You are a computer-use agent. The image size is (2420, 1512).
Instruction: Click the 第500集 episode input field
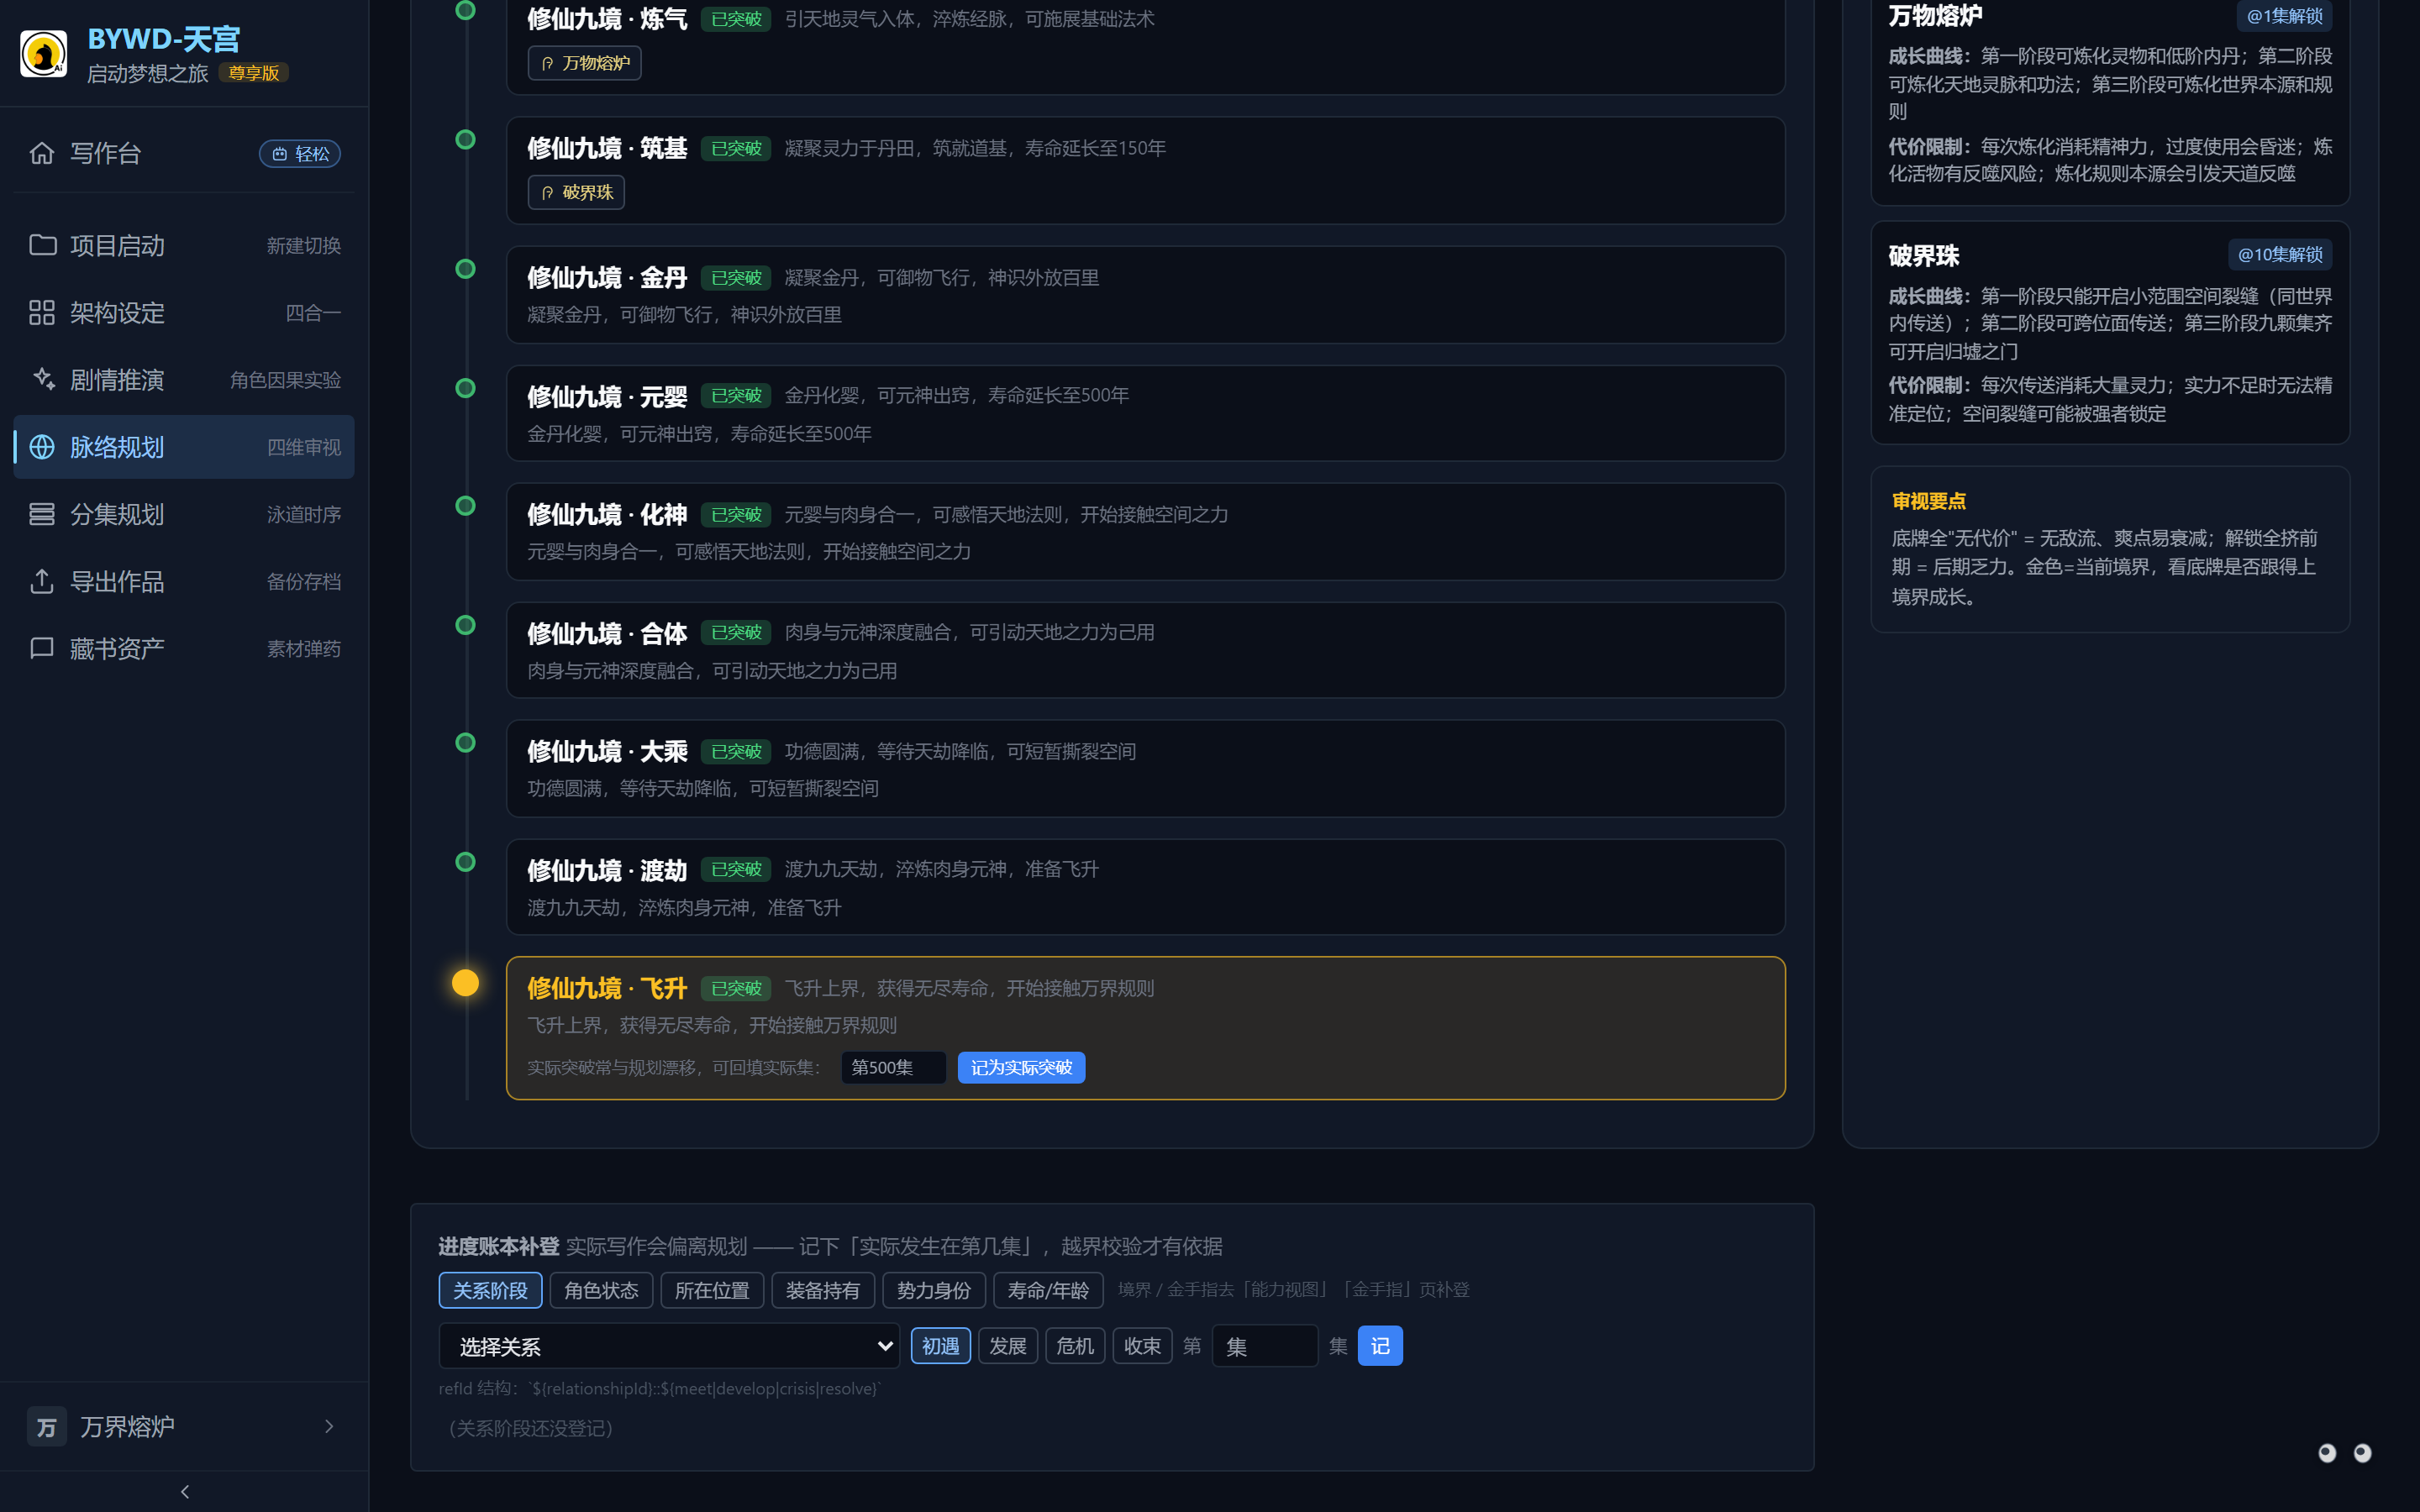pos(893,1068)
